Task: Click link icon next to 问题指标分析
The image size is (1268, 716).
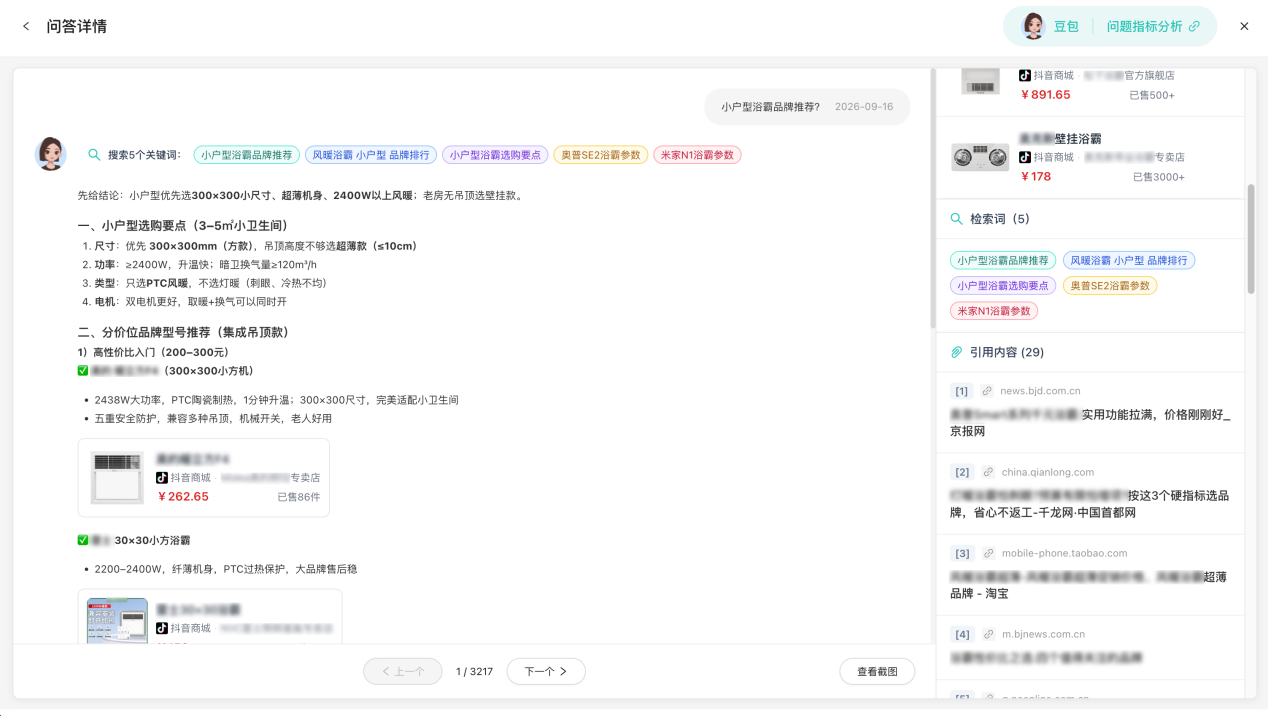Action: pos(1194,26)
